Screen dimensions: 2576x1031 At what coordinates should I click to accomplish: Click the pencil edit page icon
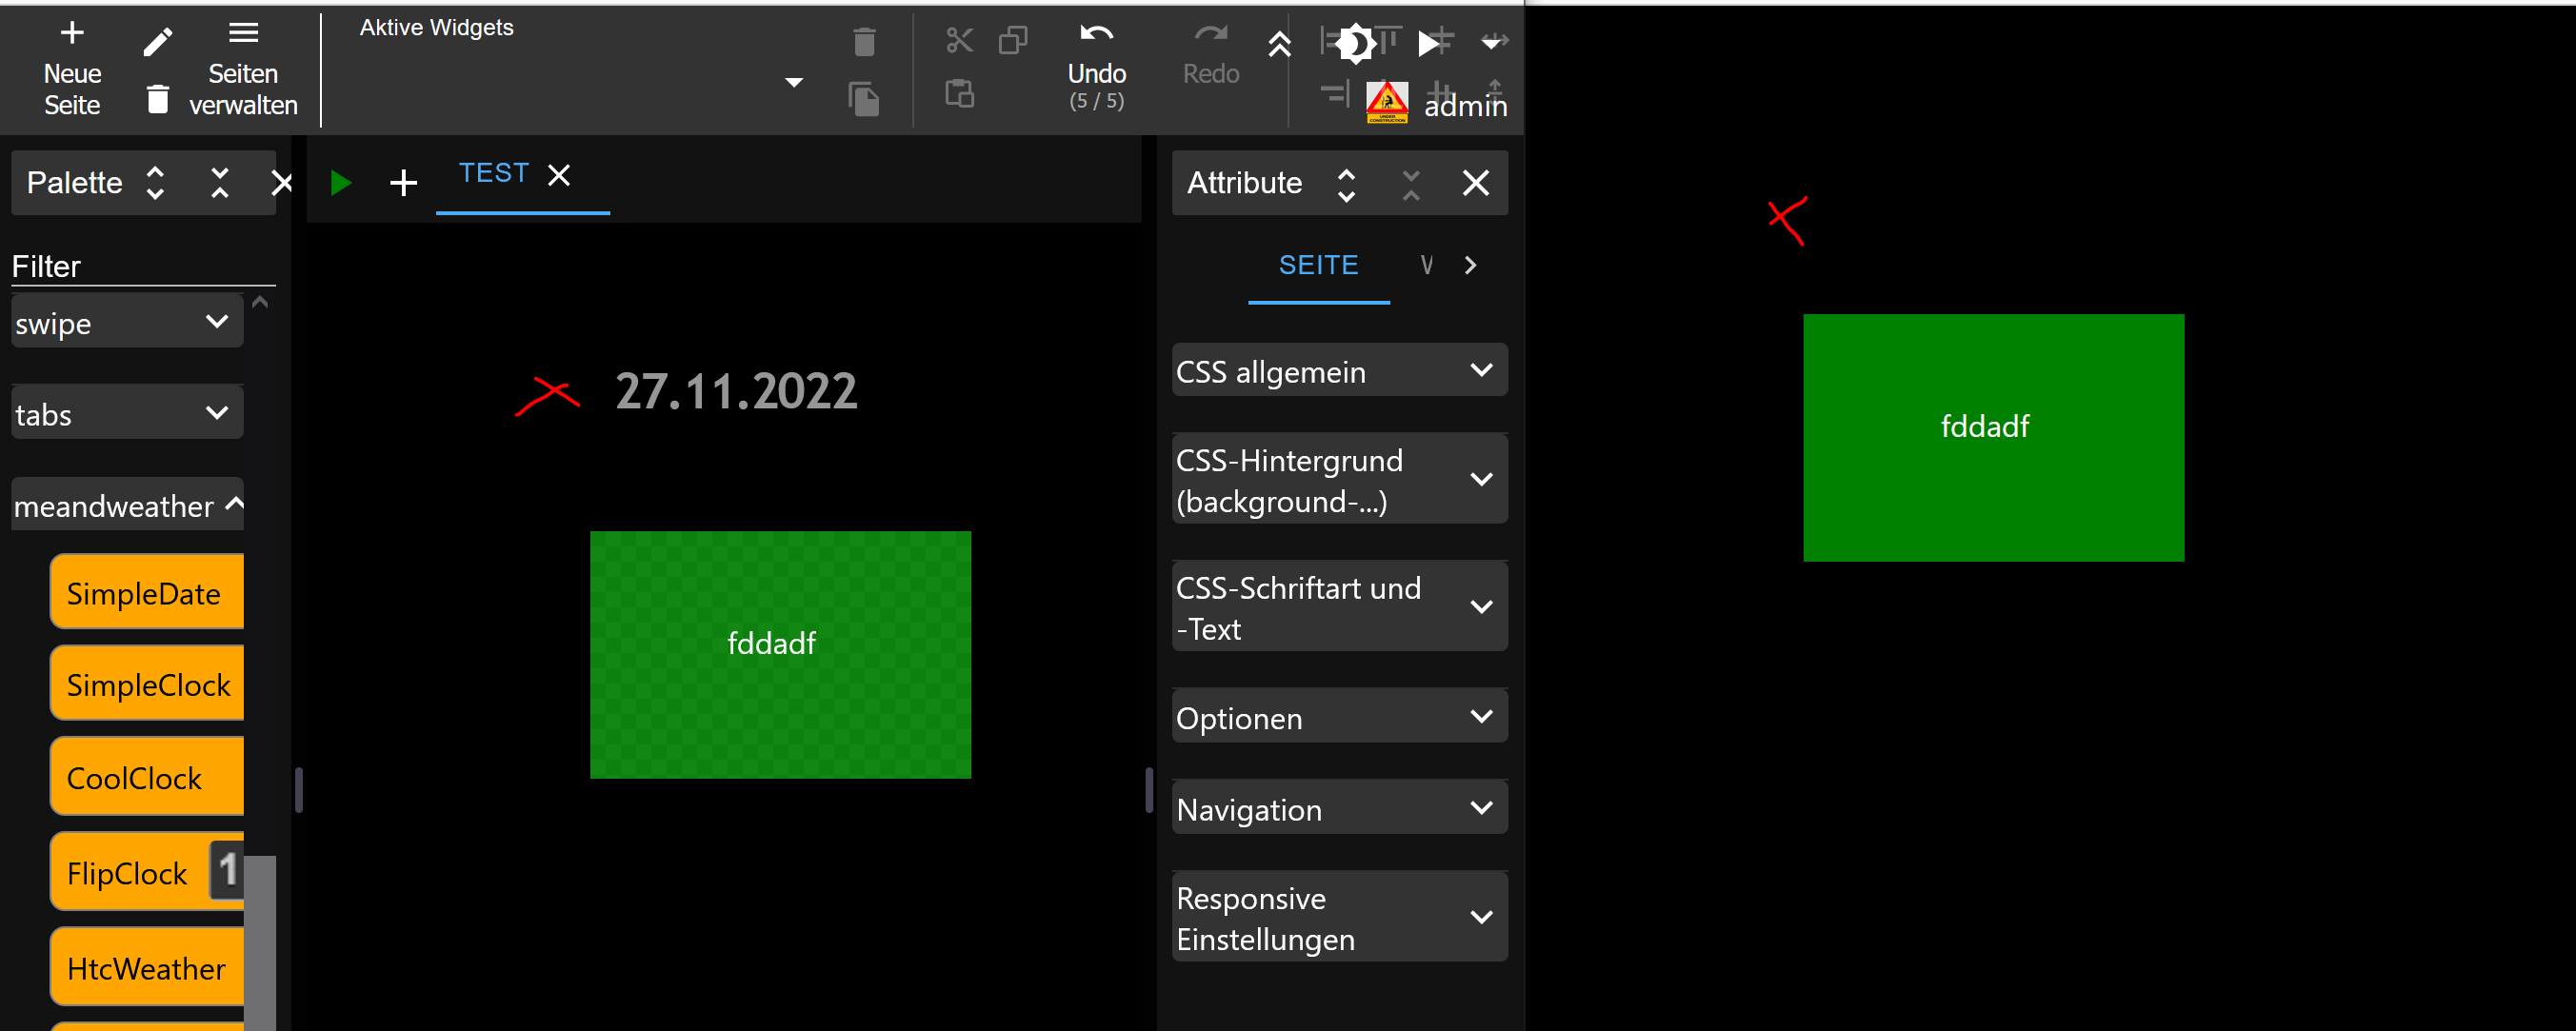pyautogui.click(x=157, y=42)
